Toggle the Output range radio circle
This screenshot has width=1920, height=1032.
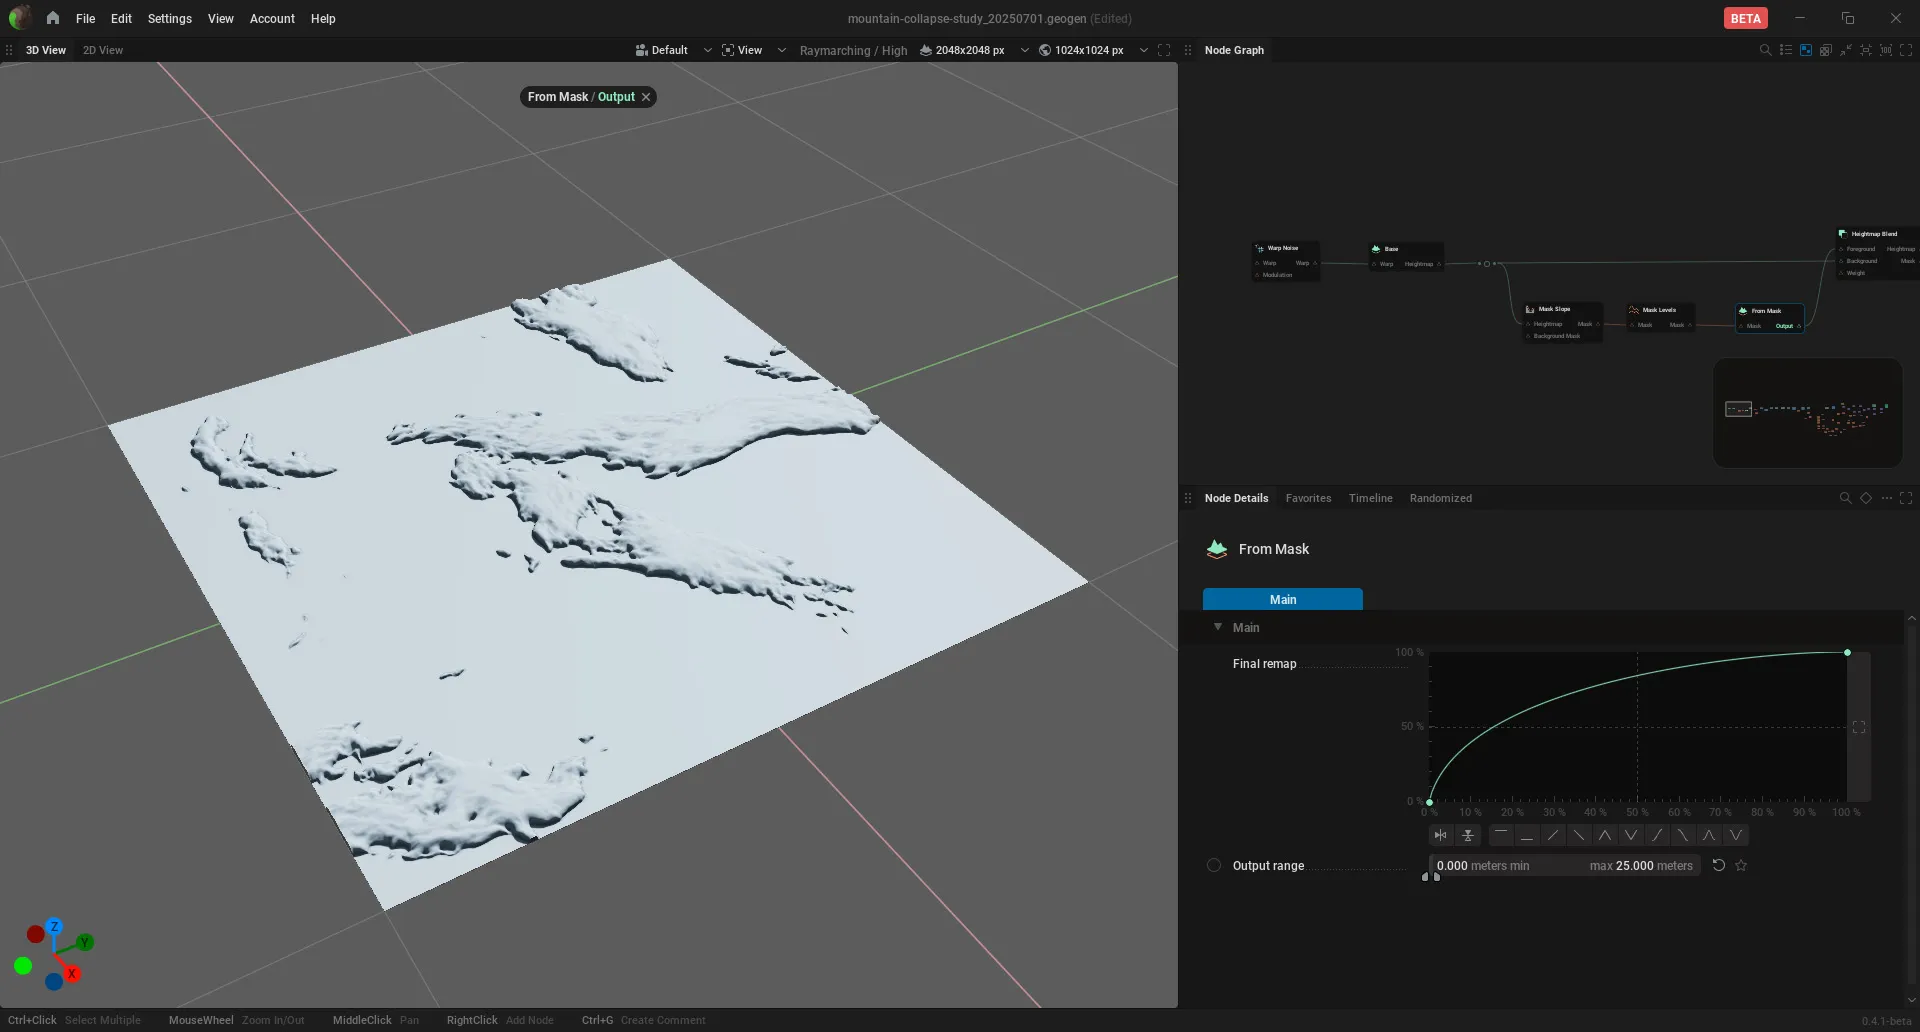pos(1214,865)
